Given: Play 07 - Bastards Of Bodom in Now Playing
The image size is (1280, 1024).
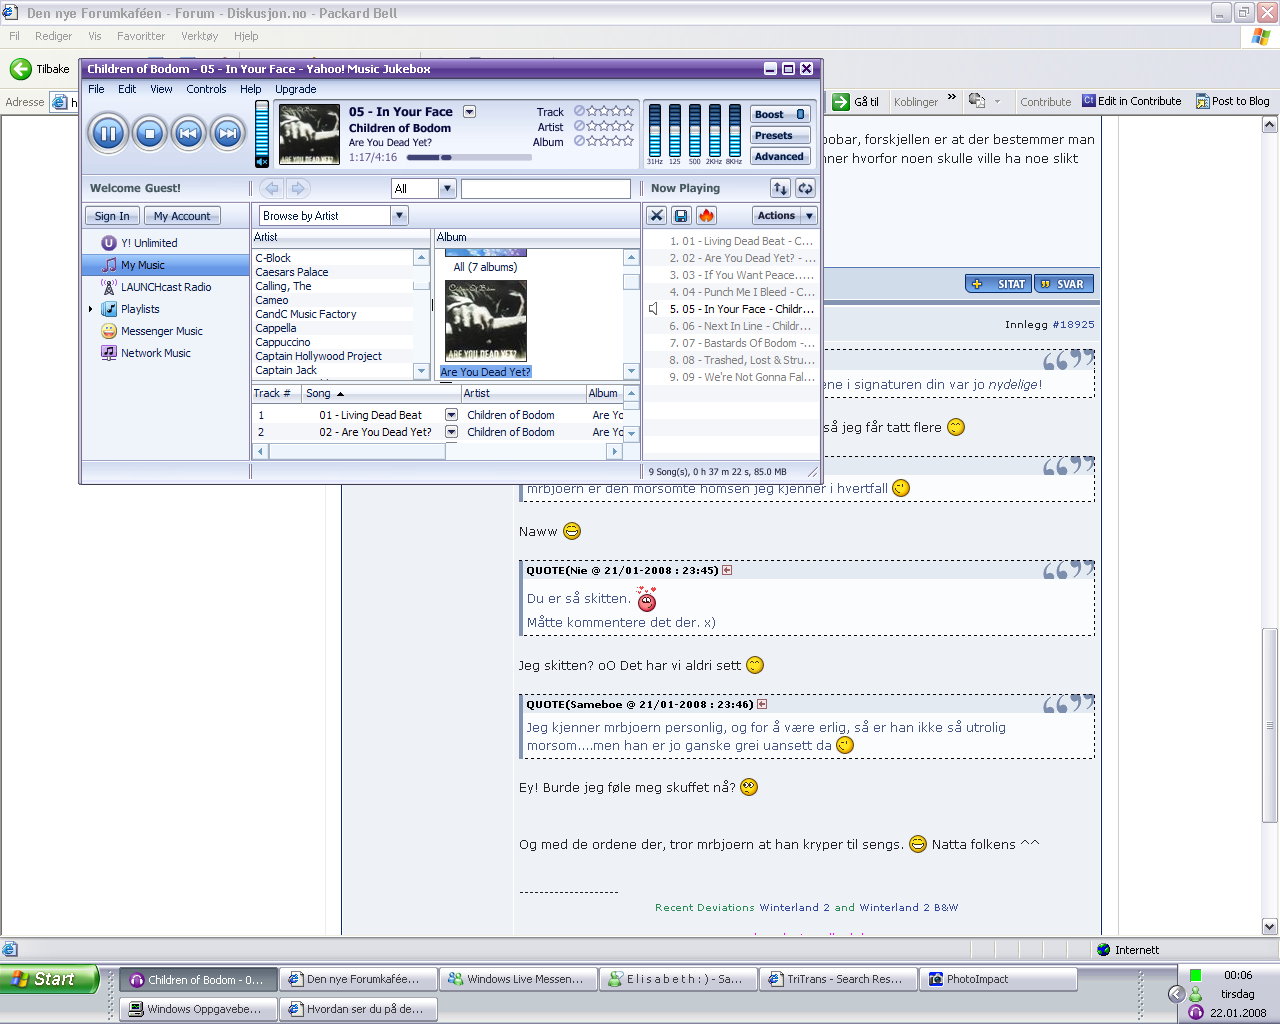Looking at the screenshot, I should coord(741,343).
